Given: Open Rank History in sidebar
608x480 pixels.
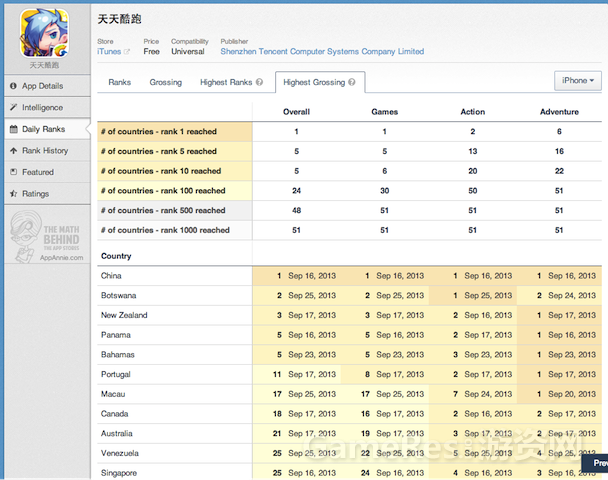Looking at the screenshot, I should [47, 150].
